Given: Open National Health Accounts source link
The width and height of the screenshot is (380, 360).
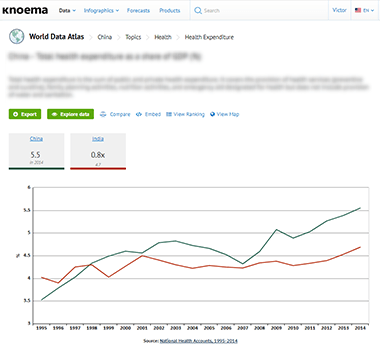Looking at the screenshot, I should pos(199,341).
